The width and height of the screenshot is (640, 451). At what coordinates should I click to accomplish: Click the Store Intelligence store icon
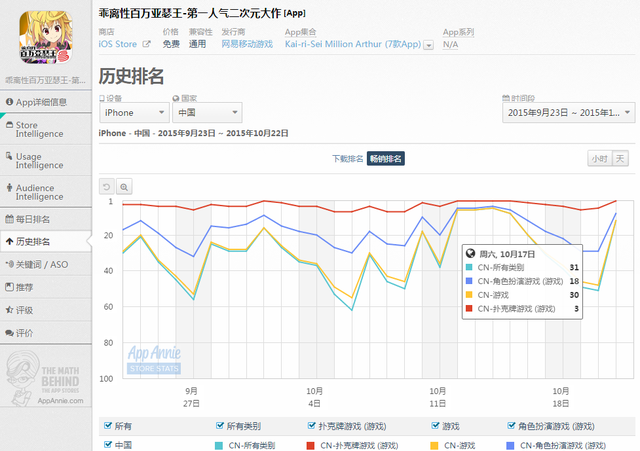coord(9,124)
